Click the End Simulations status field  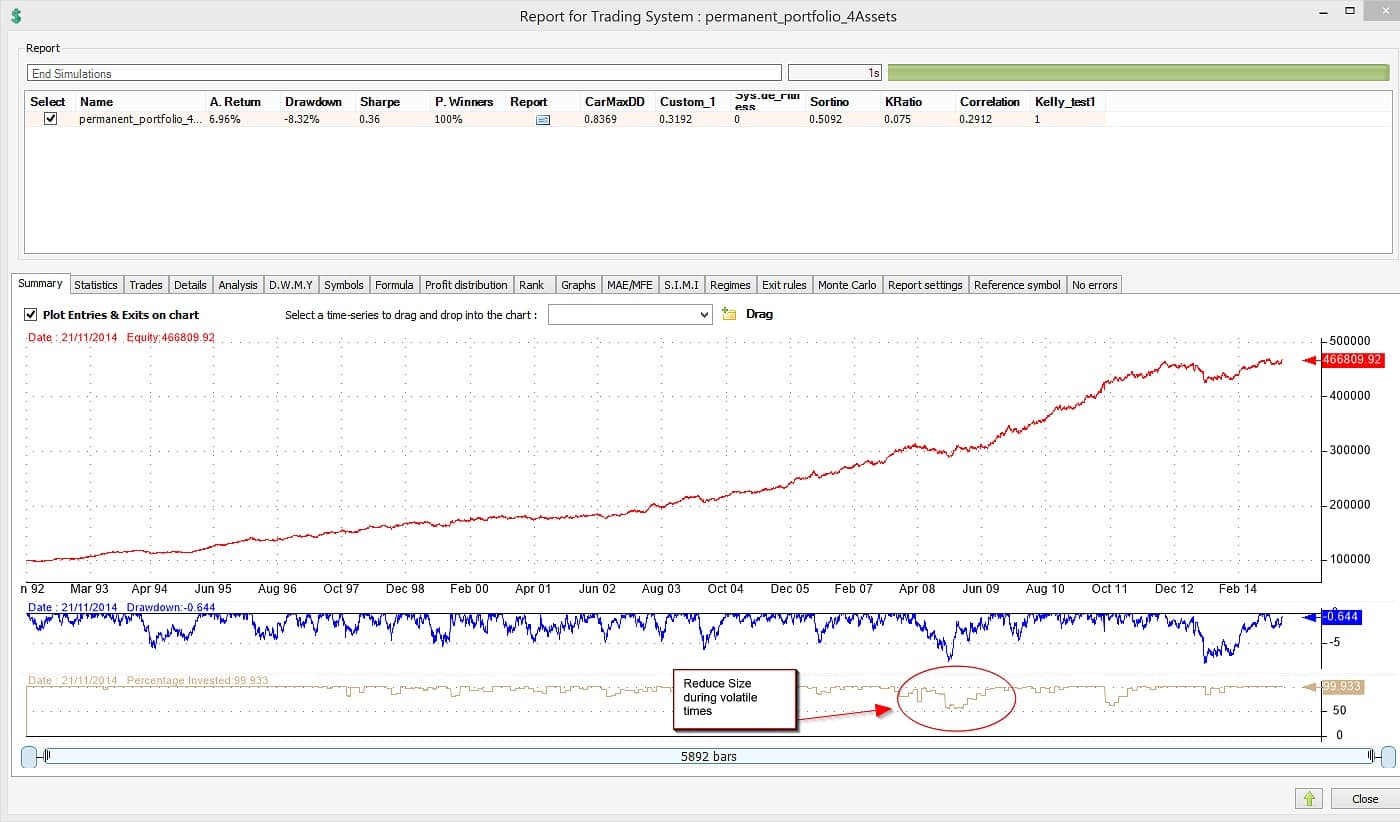click(x=405, y=73)
